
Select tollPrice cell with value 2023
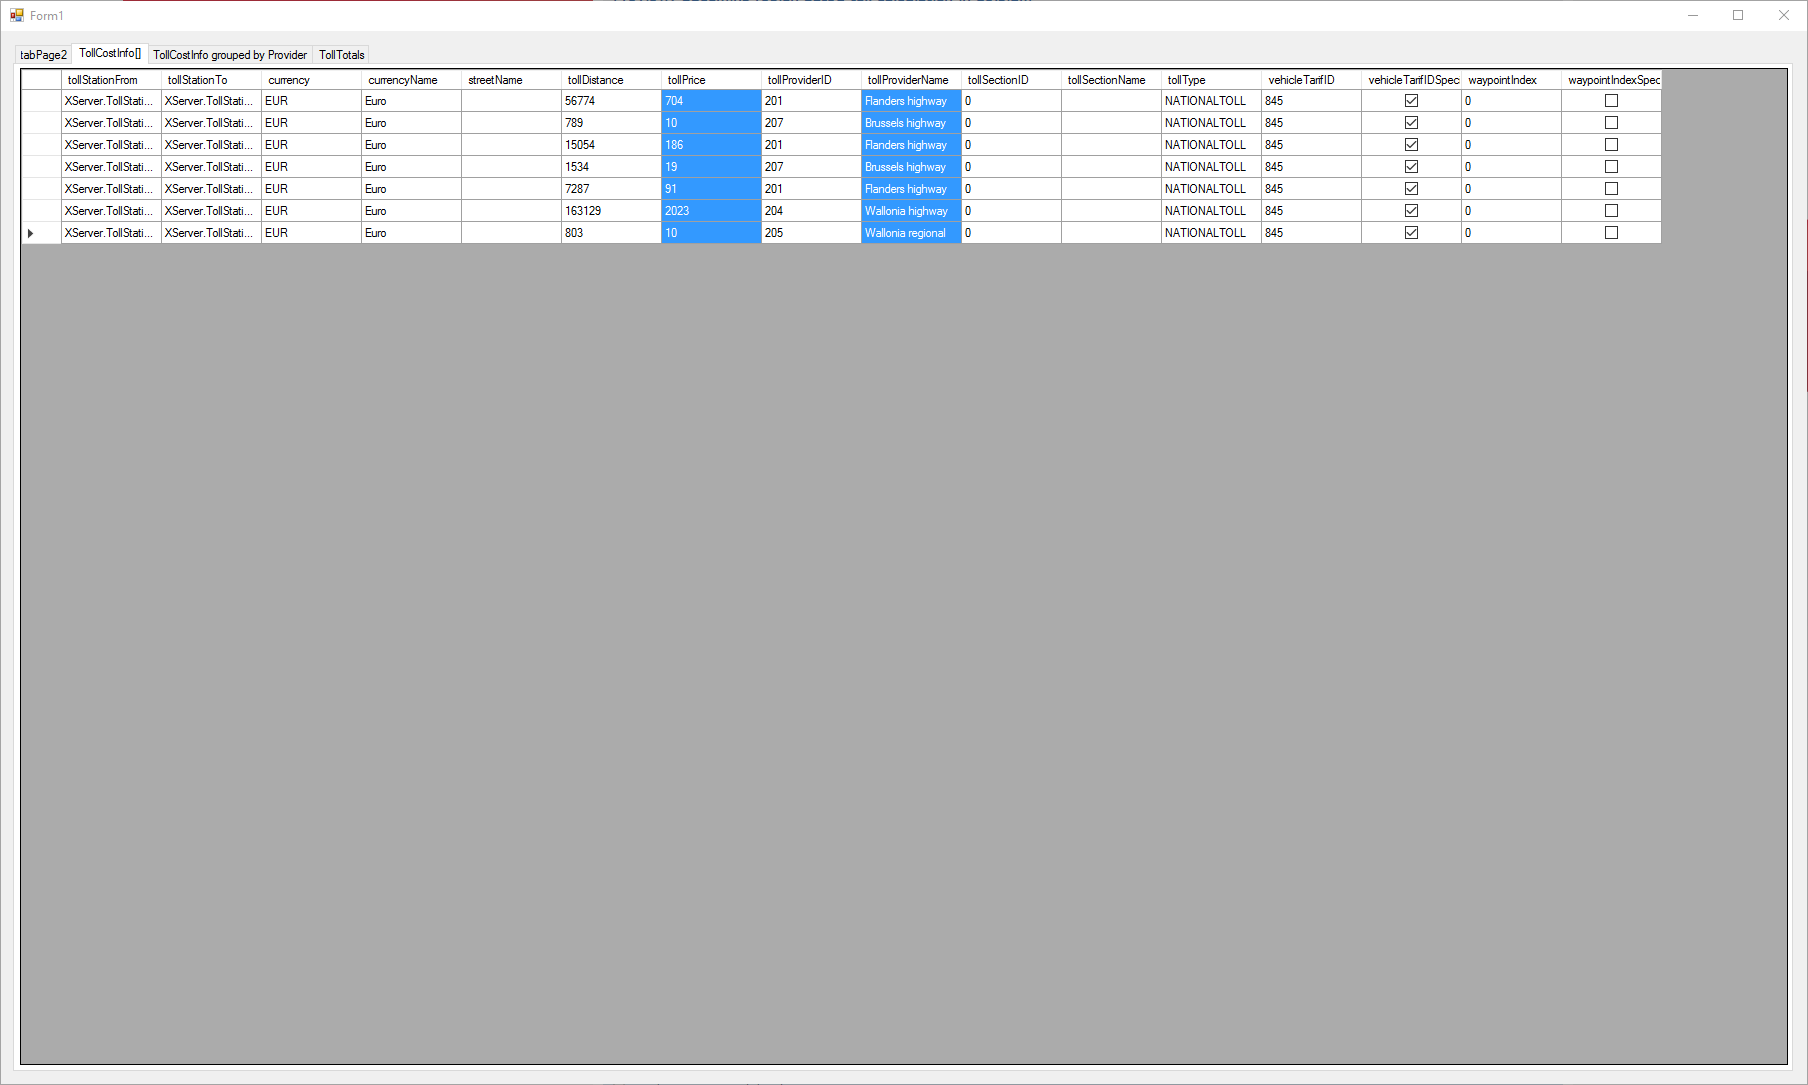tap(710, 211)
